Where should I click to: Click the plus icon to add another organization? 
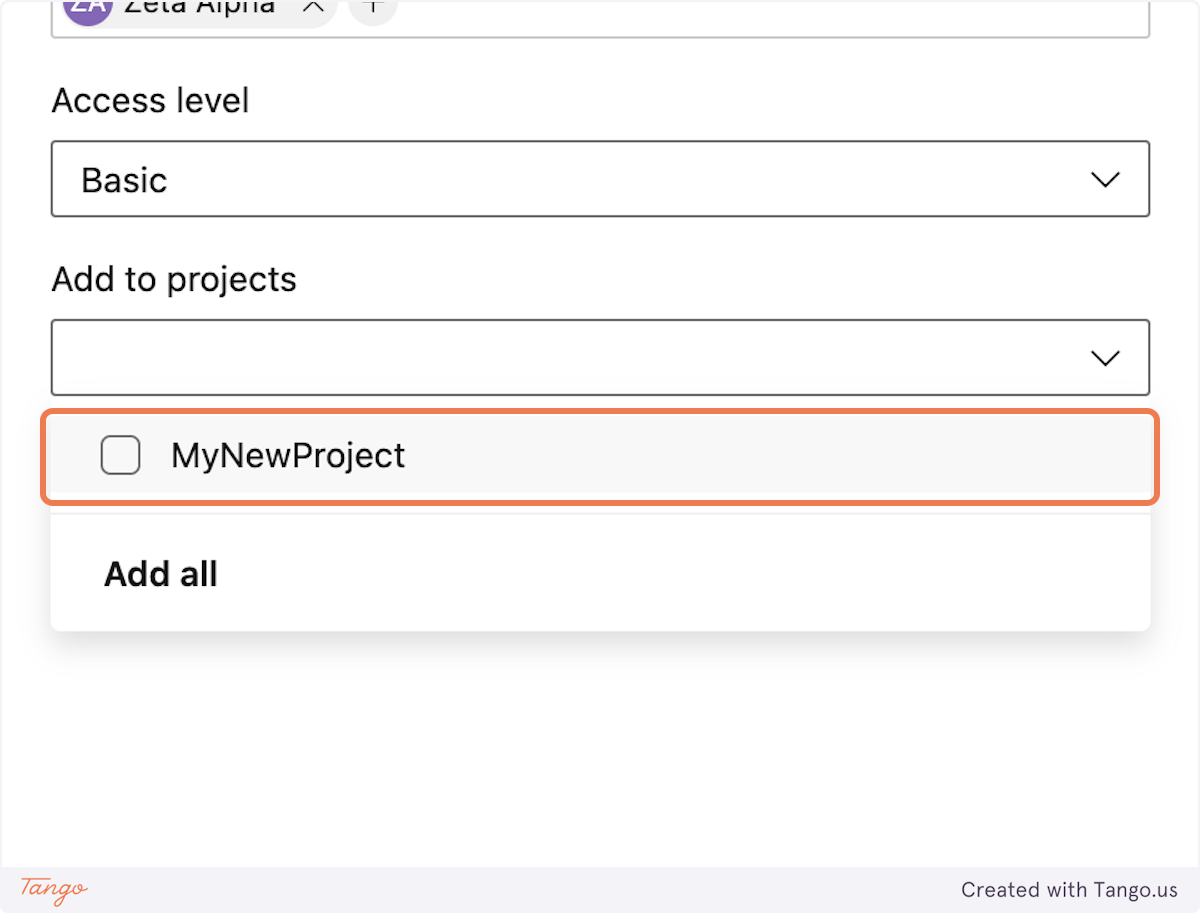point(371,8)
